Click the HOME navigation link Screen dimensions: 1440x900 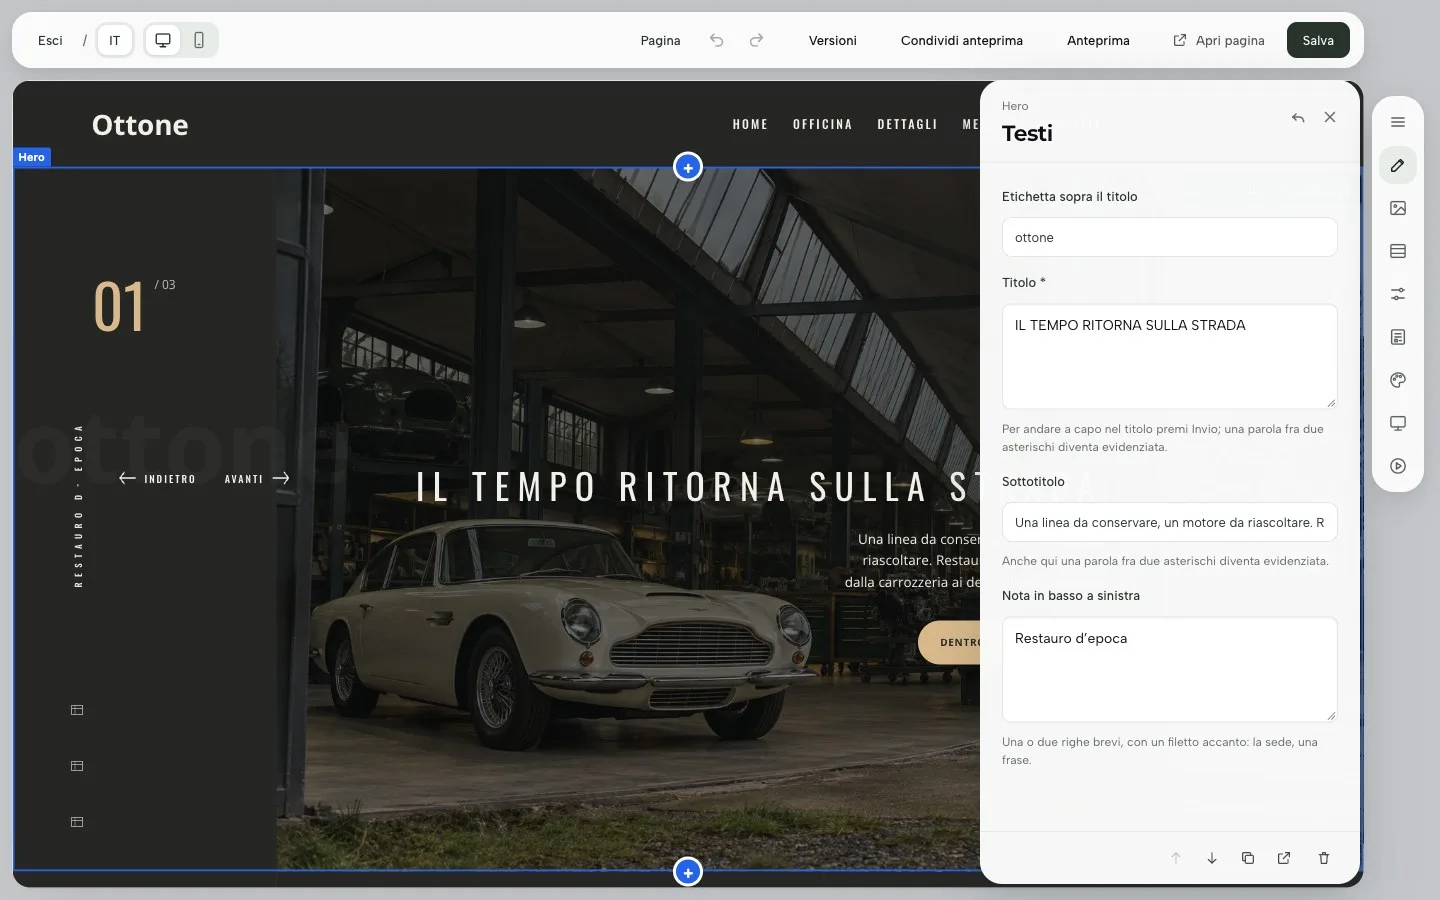[x=750, y=125]
